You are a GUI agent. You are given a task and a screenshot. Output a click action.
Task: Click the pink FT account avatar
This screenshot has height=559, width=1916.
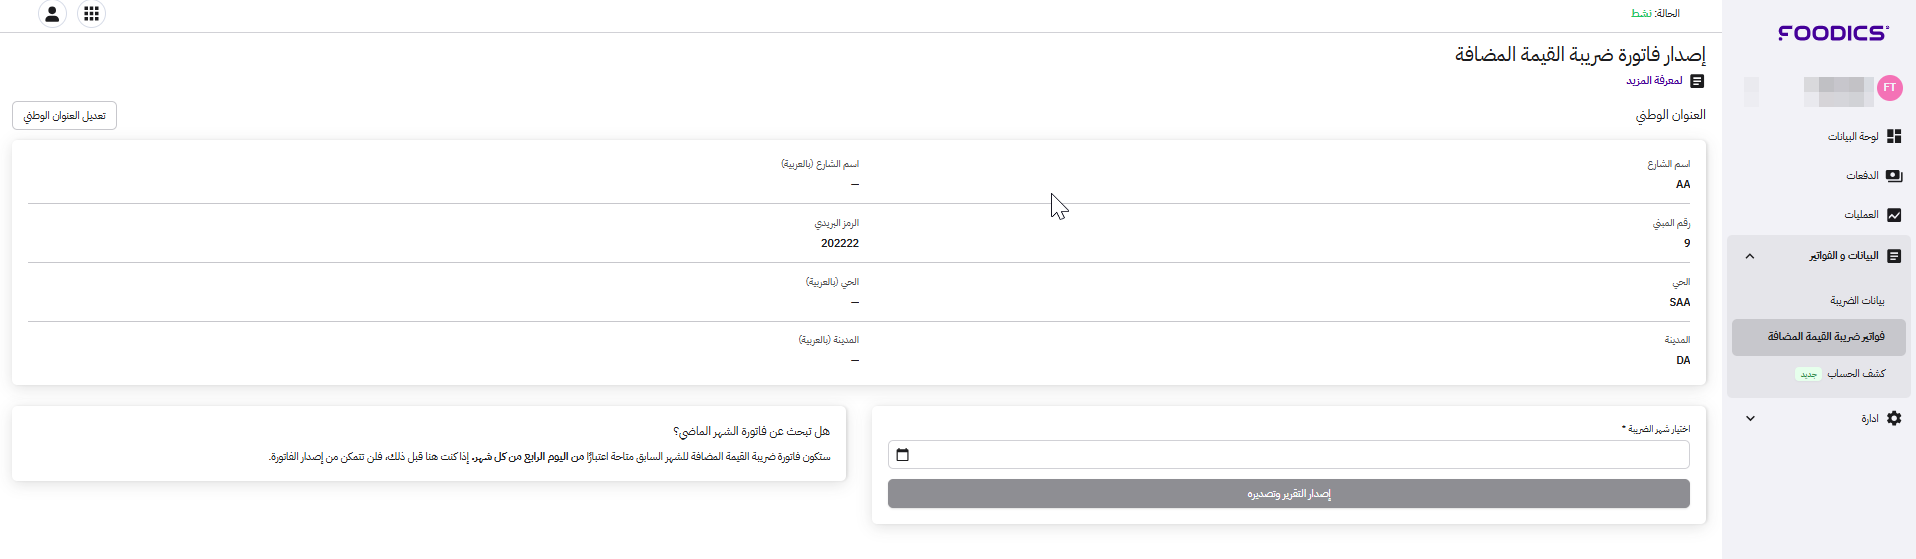1889,88
